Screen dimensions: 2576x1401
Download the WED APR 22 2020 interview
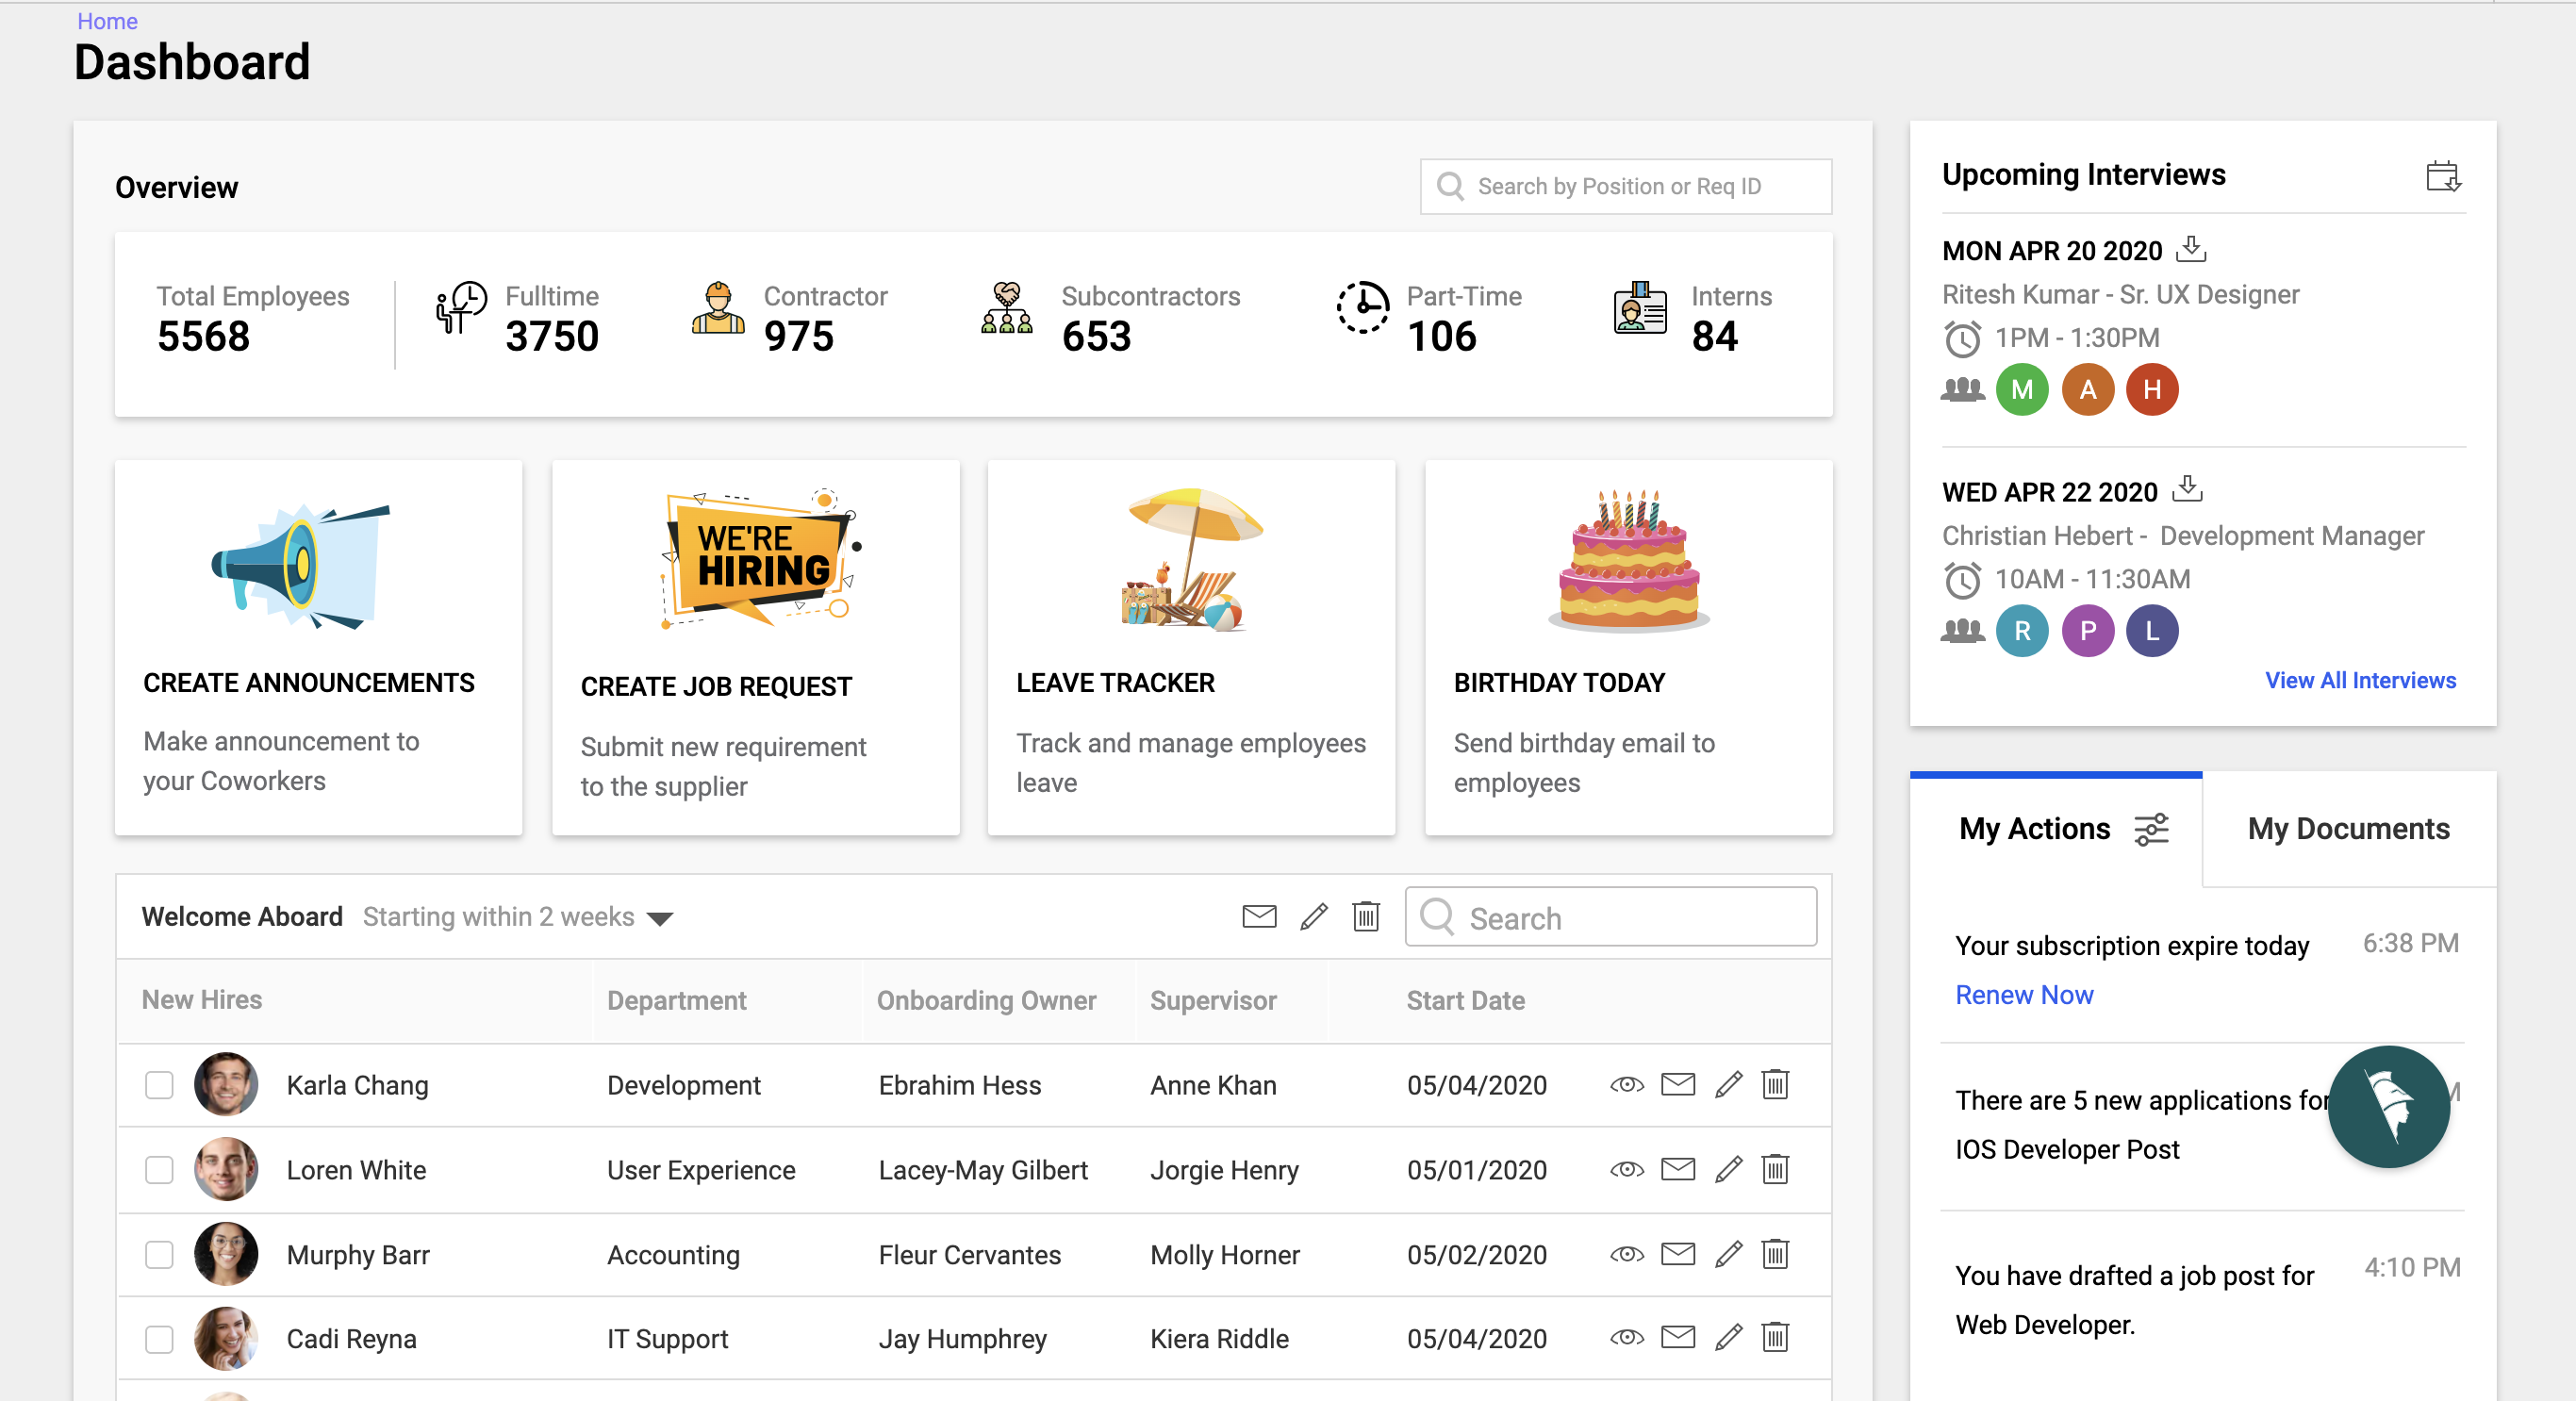pos(2187,489)
